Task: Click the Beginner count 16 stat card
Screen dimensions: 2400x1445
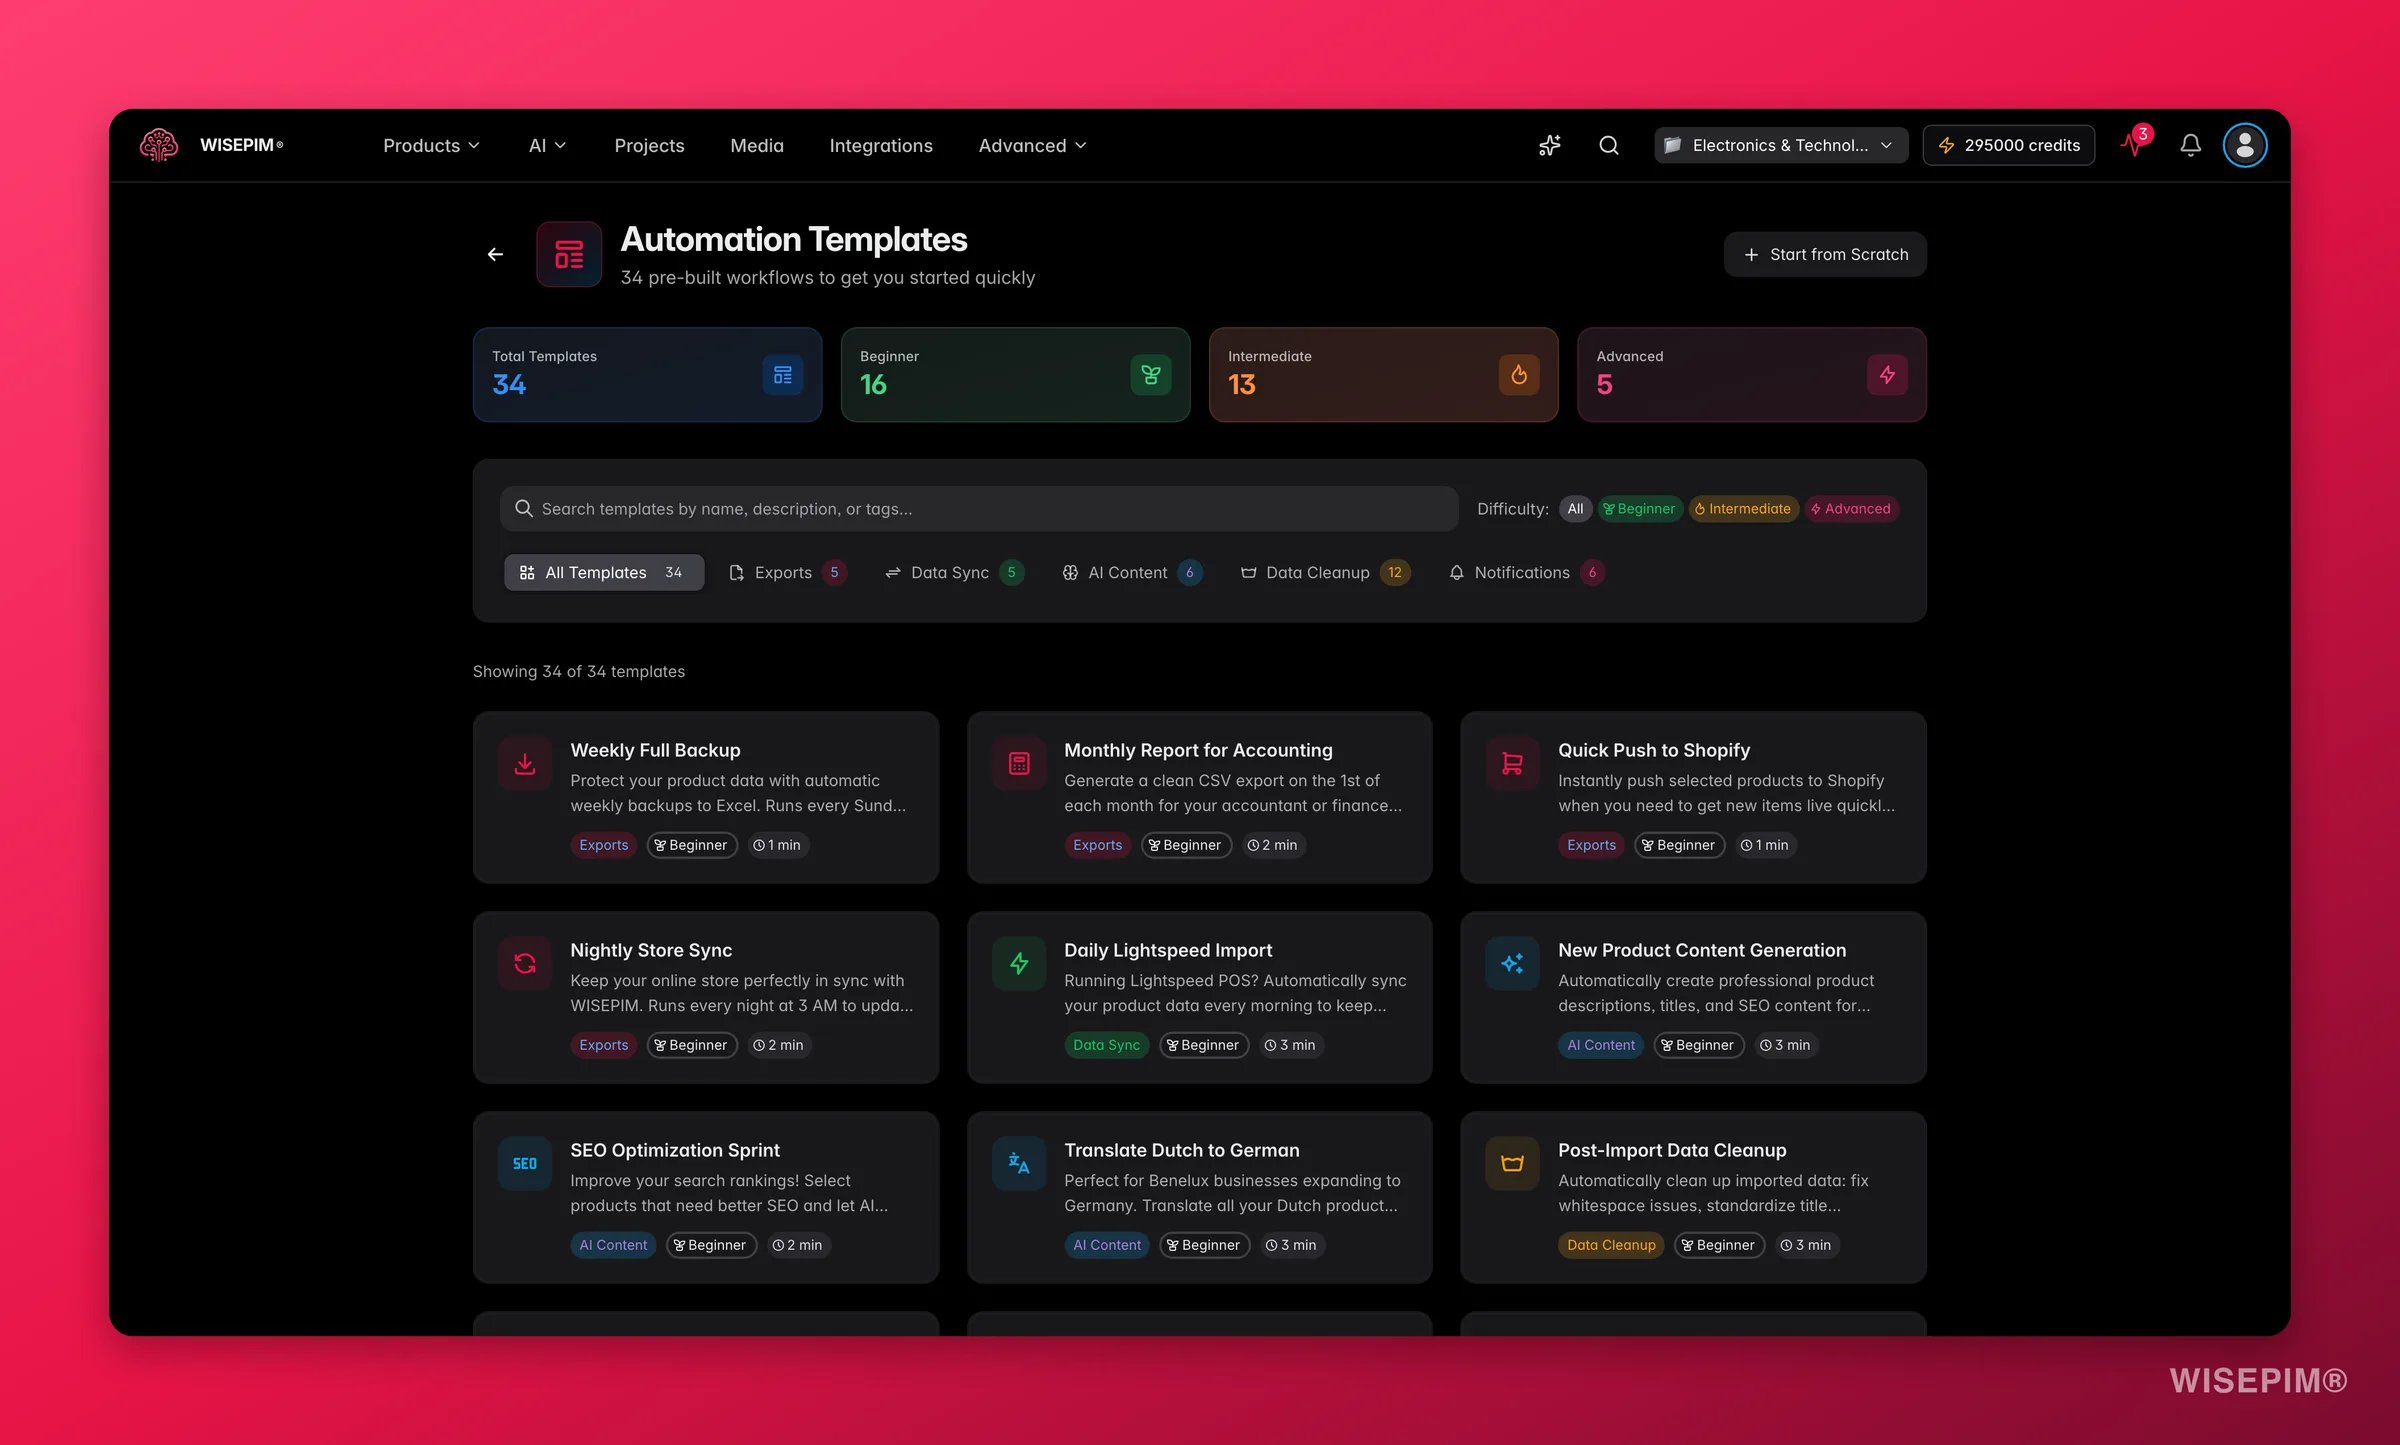Action: point(1015,375)
